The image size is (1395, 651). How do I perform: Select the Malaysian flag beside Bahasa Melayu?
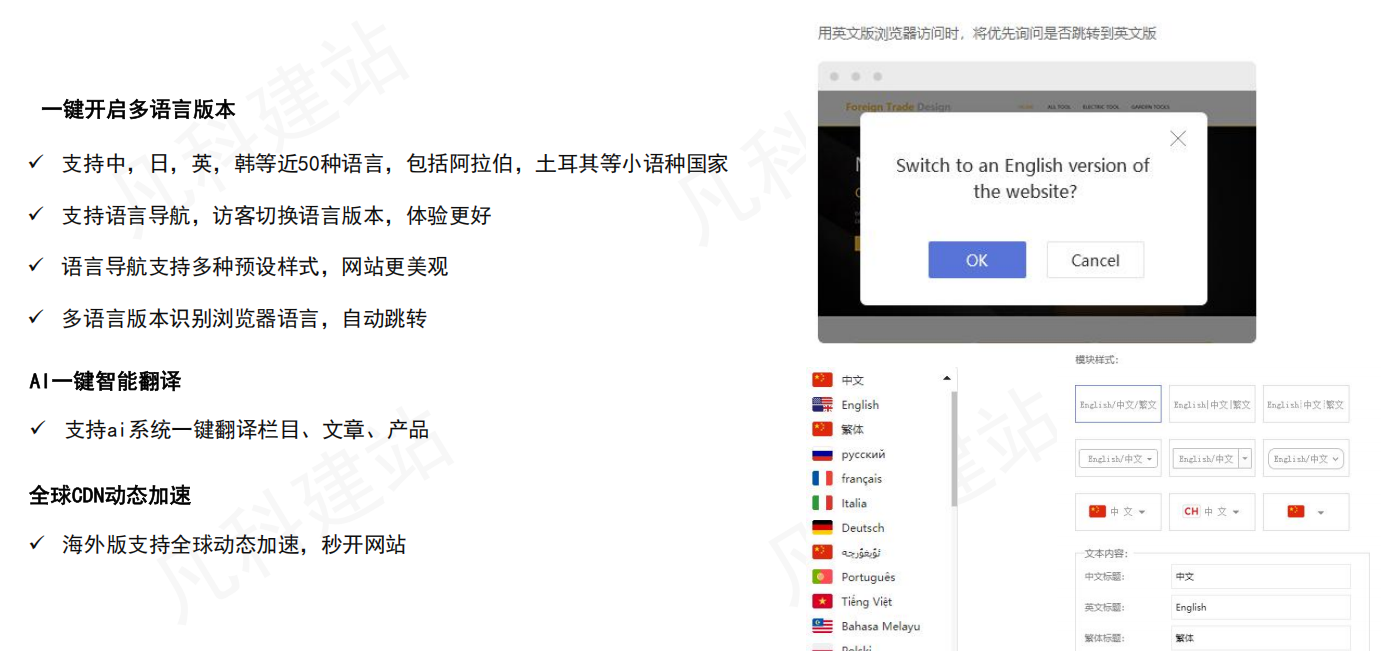click(x=822, y=626)
